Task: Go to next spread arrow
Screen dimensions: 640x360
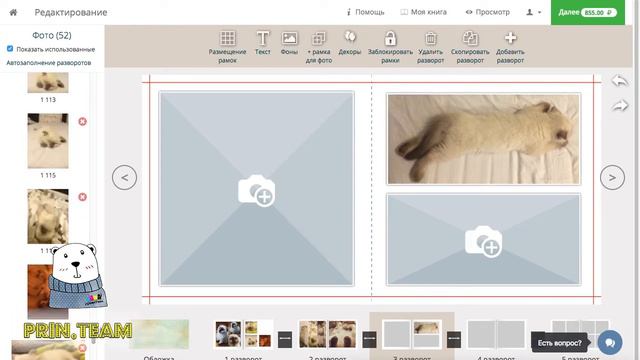Action: (x=612, y=178)
